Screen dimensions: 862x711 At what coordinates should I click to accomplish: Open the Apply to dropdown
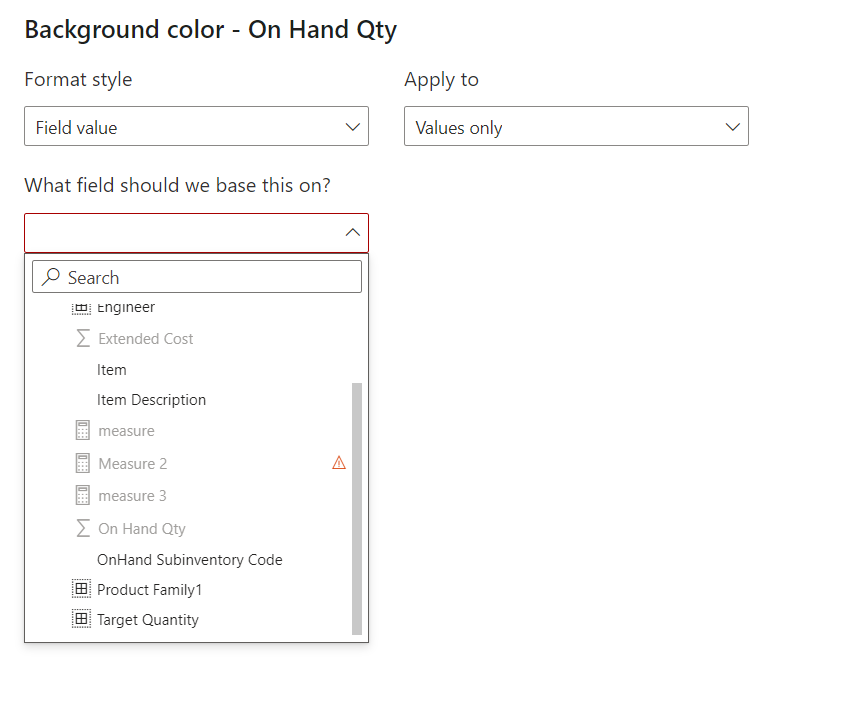click(576, 126)
